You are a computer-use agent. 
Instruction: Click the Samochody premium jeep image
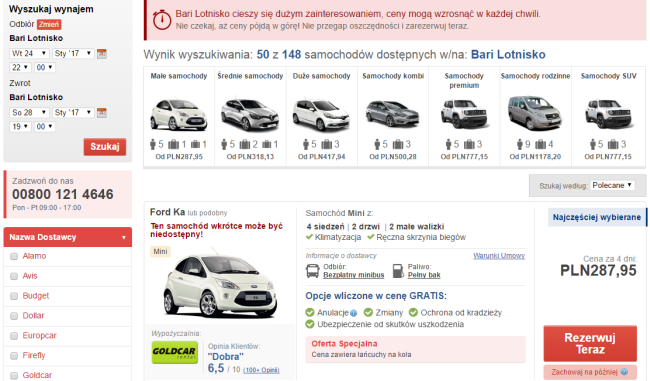point(464,114)
